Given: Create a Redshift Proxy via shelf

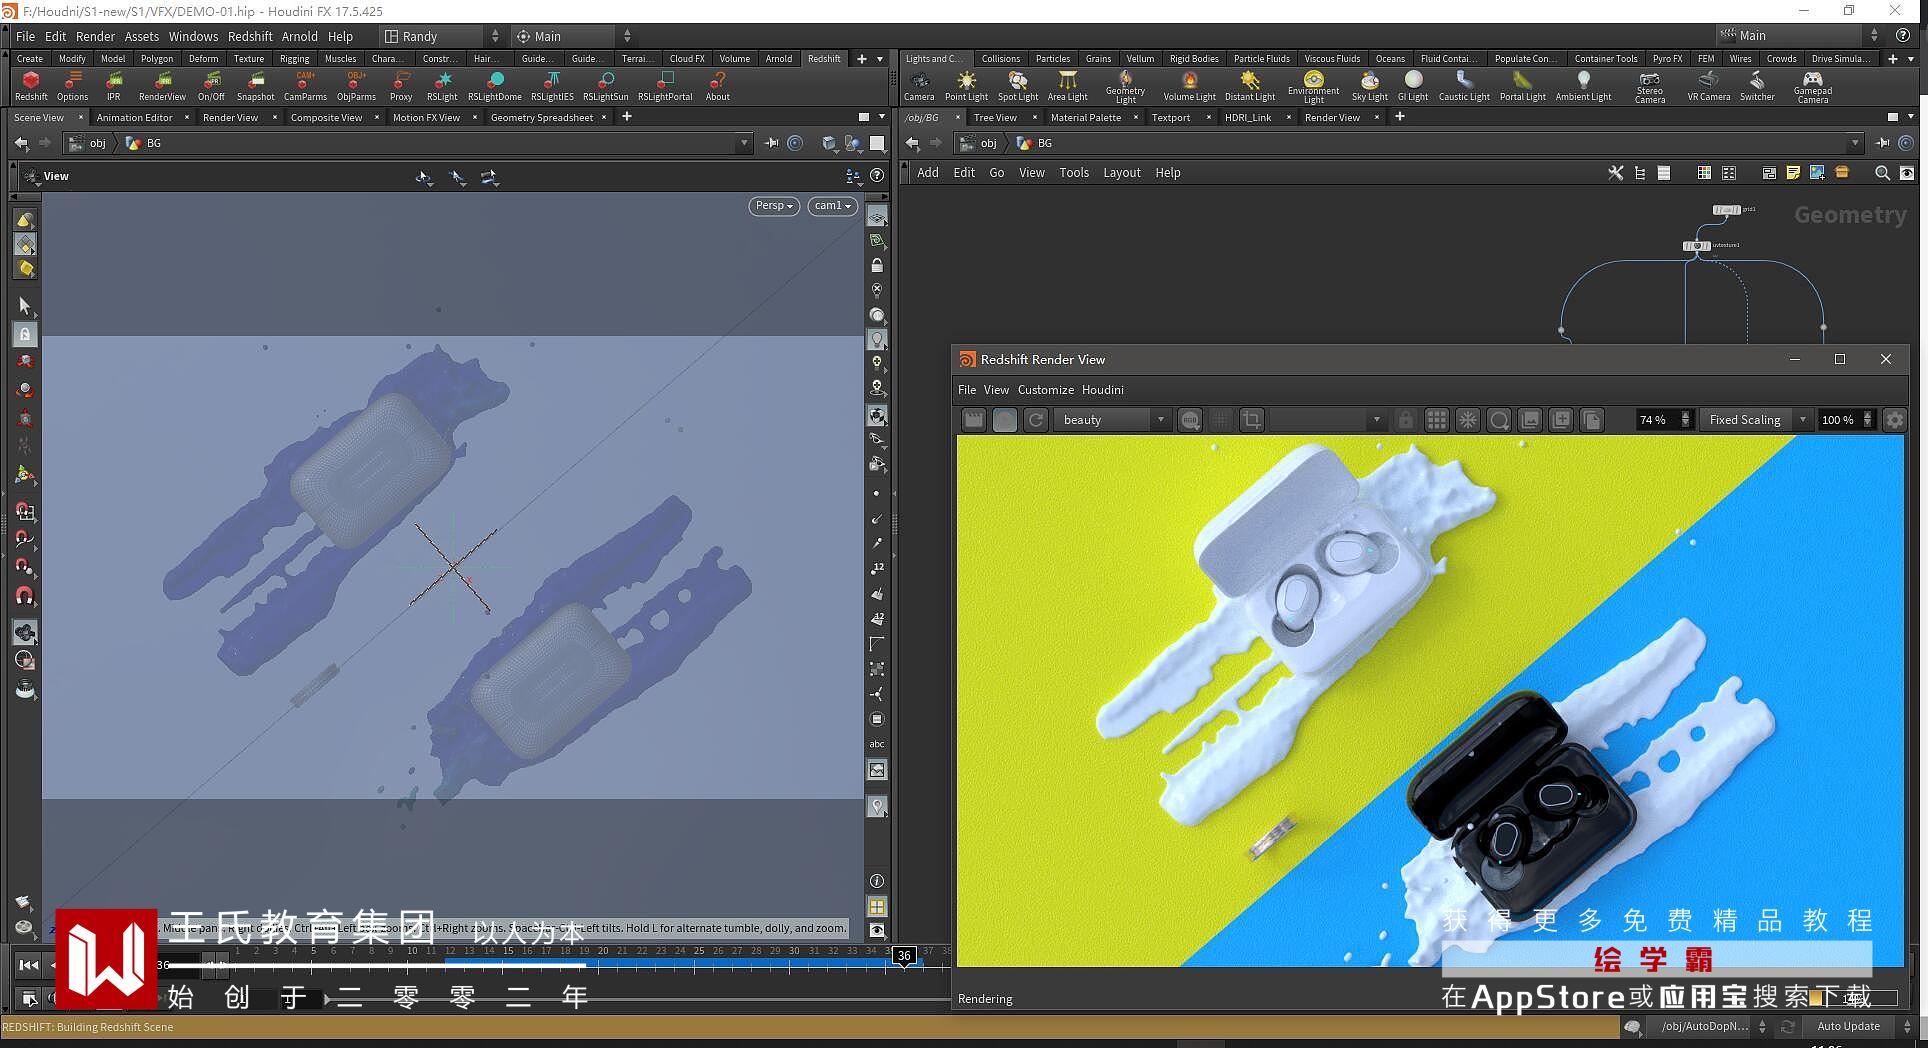Looking at the screenshot, I should point(401,85).
